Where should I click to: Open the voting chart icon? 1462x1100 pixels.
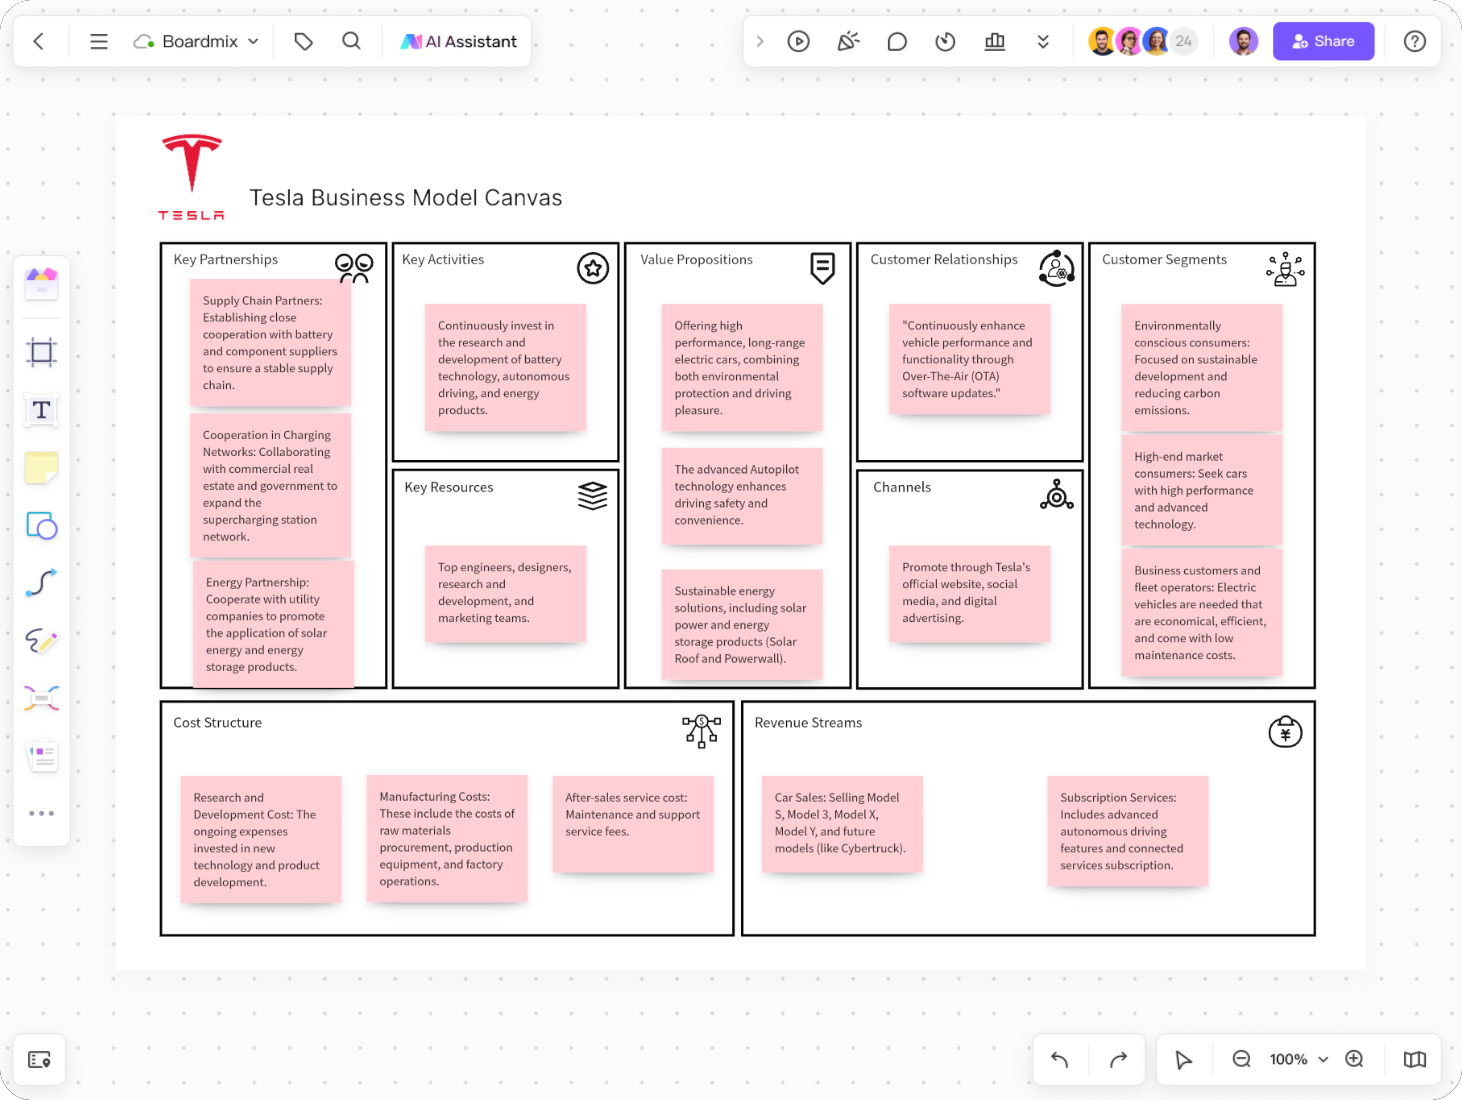click(x=994, y=41)
